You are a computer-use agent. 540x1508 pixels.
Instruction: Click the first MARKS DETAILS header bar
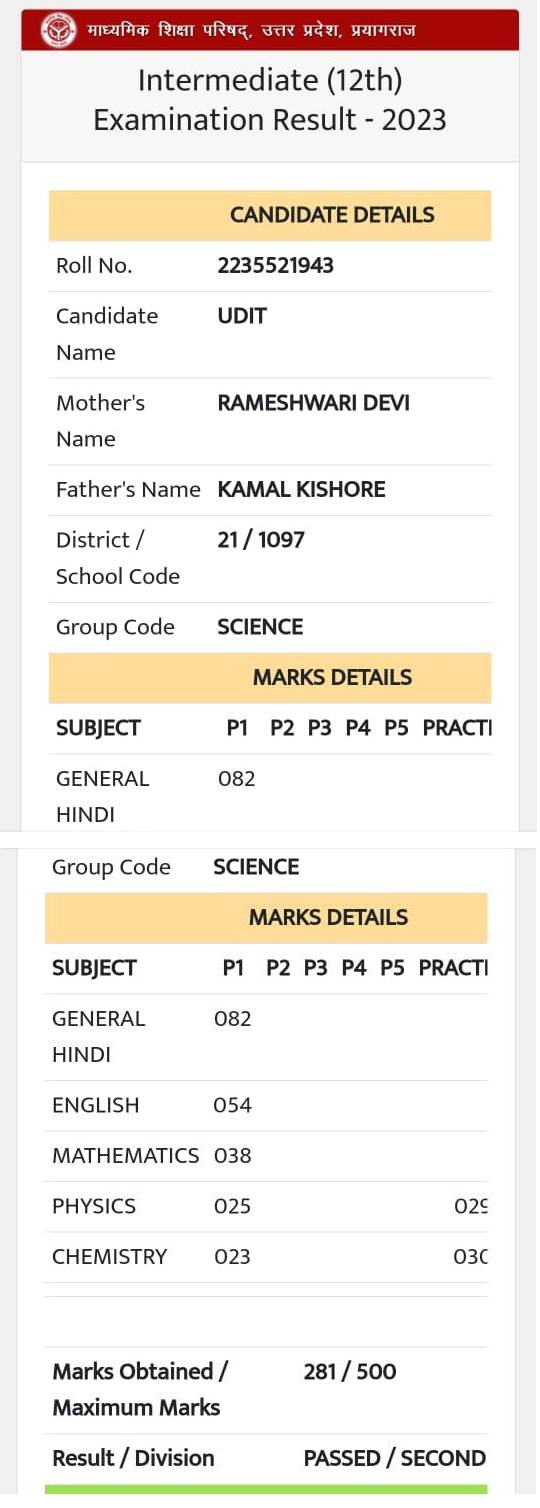pos(270,678)
